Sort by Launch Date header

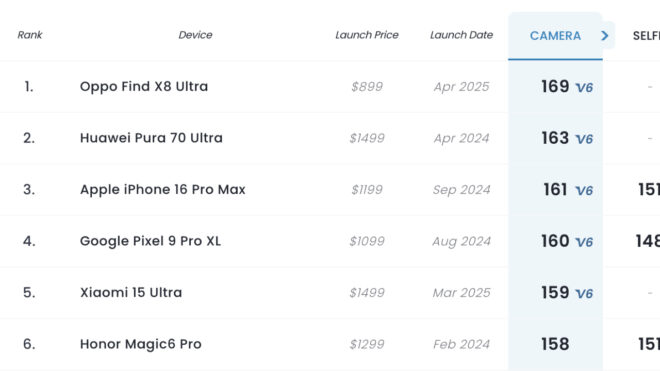point(461,35)
